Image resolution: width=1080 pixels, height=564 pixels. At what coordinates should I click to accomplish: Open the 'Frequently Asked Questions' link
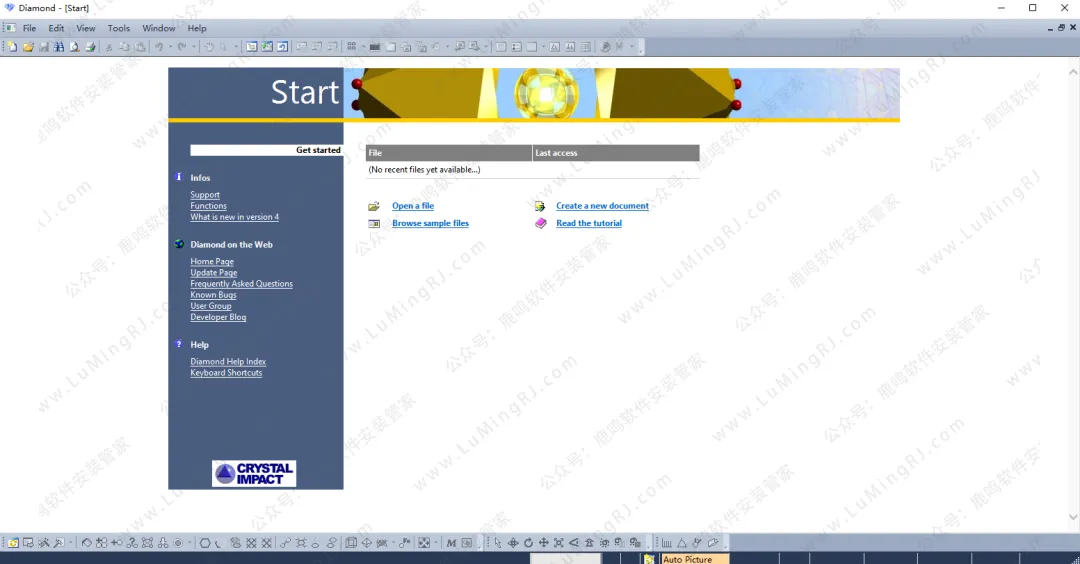[241, 284]
